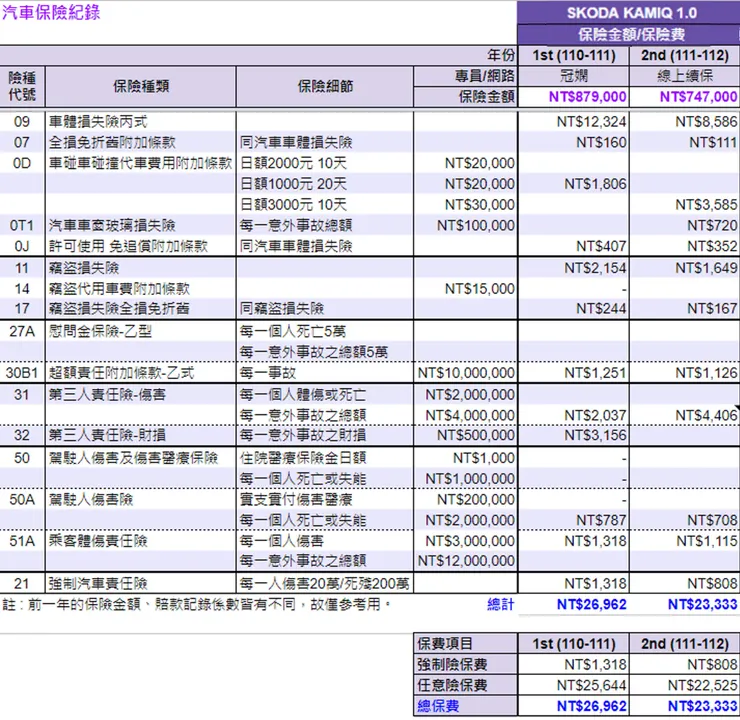
Task: Click the 汽車車窗玻璃損失險 cell
Action: tap(141, 226)
